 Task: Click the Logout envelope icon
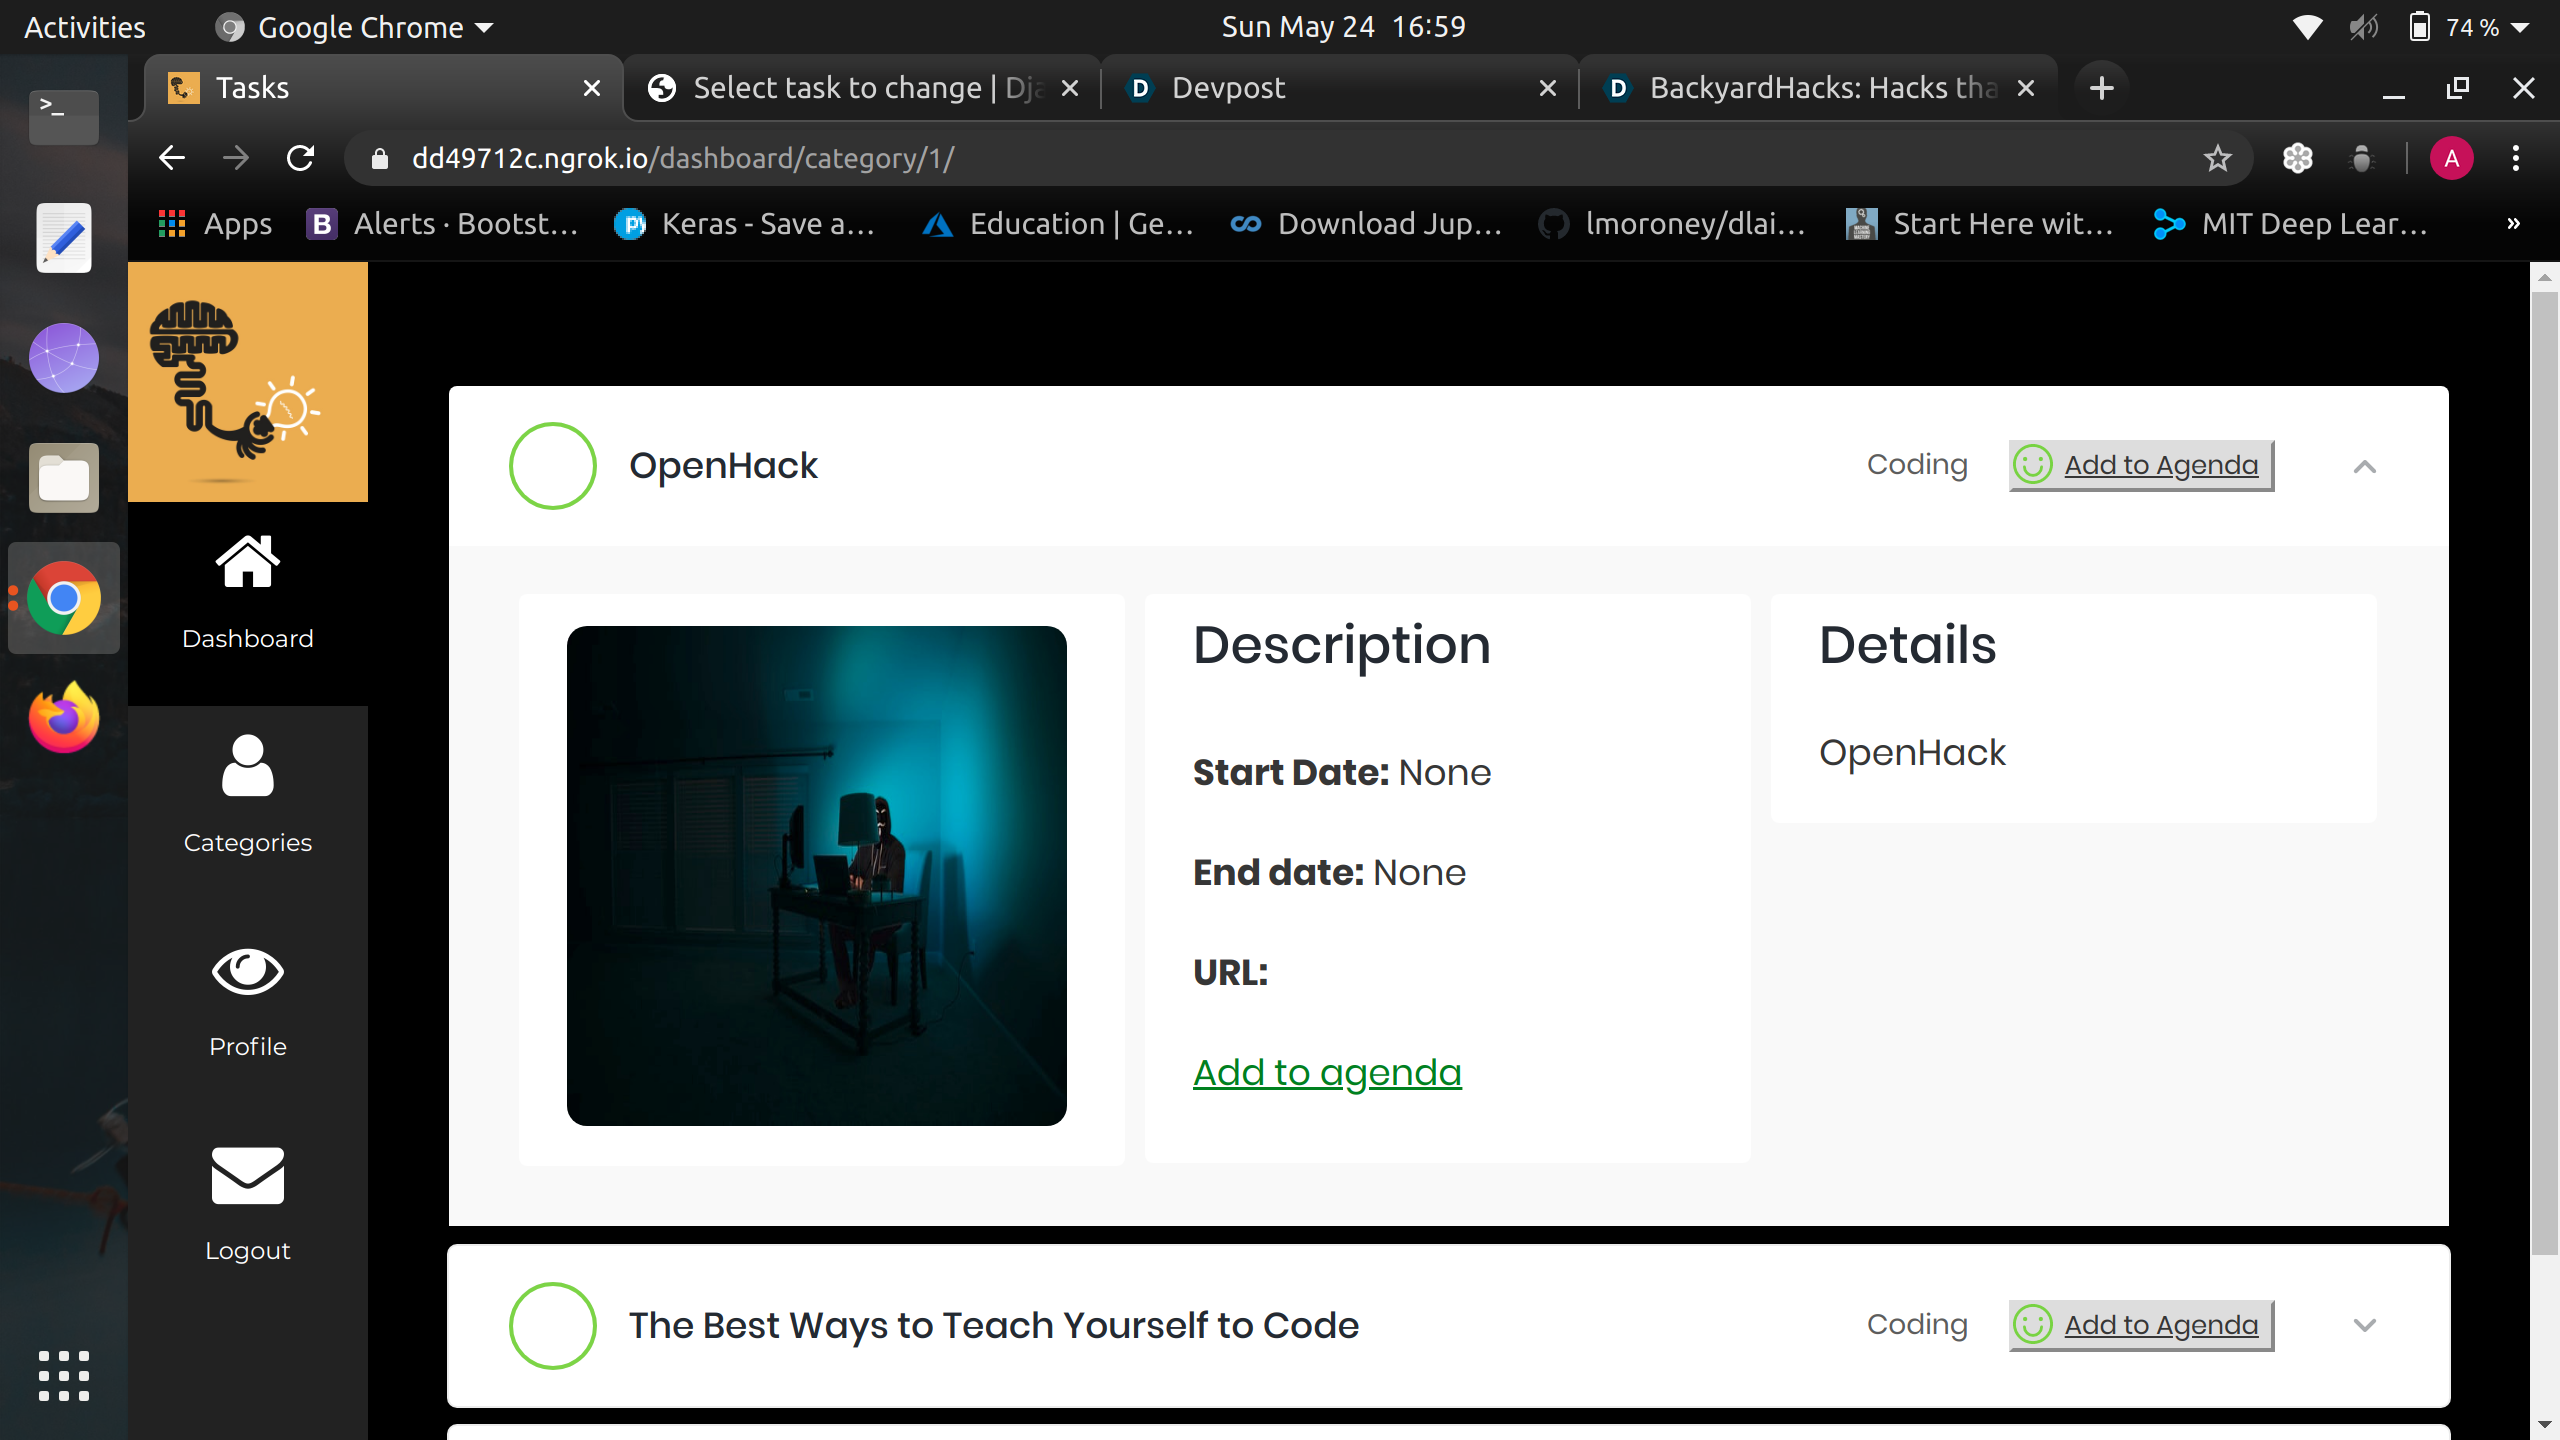[247, 1176]
